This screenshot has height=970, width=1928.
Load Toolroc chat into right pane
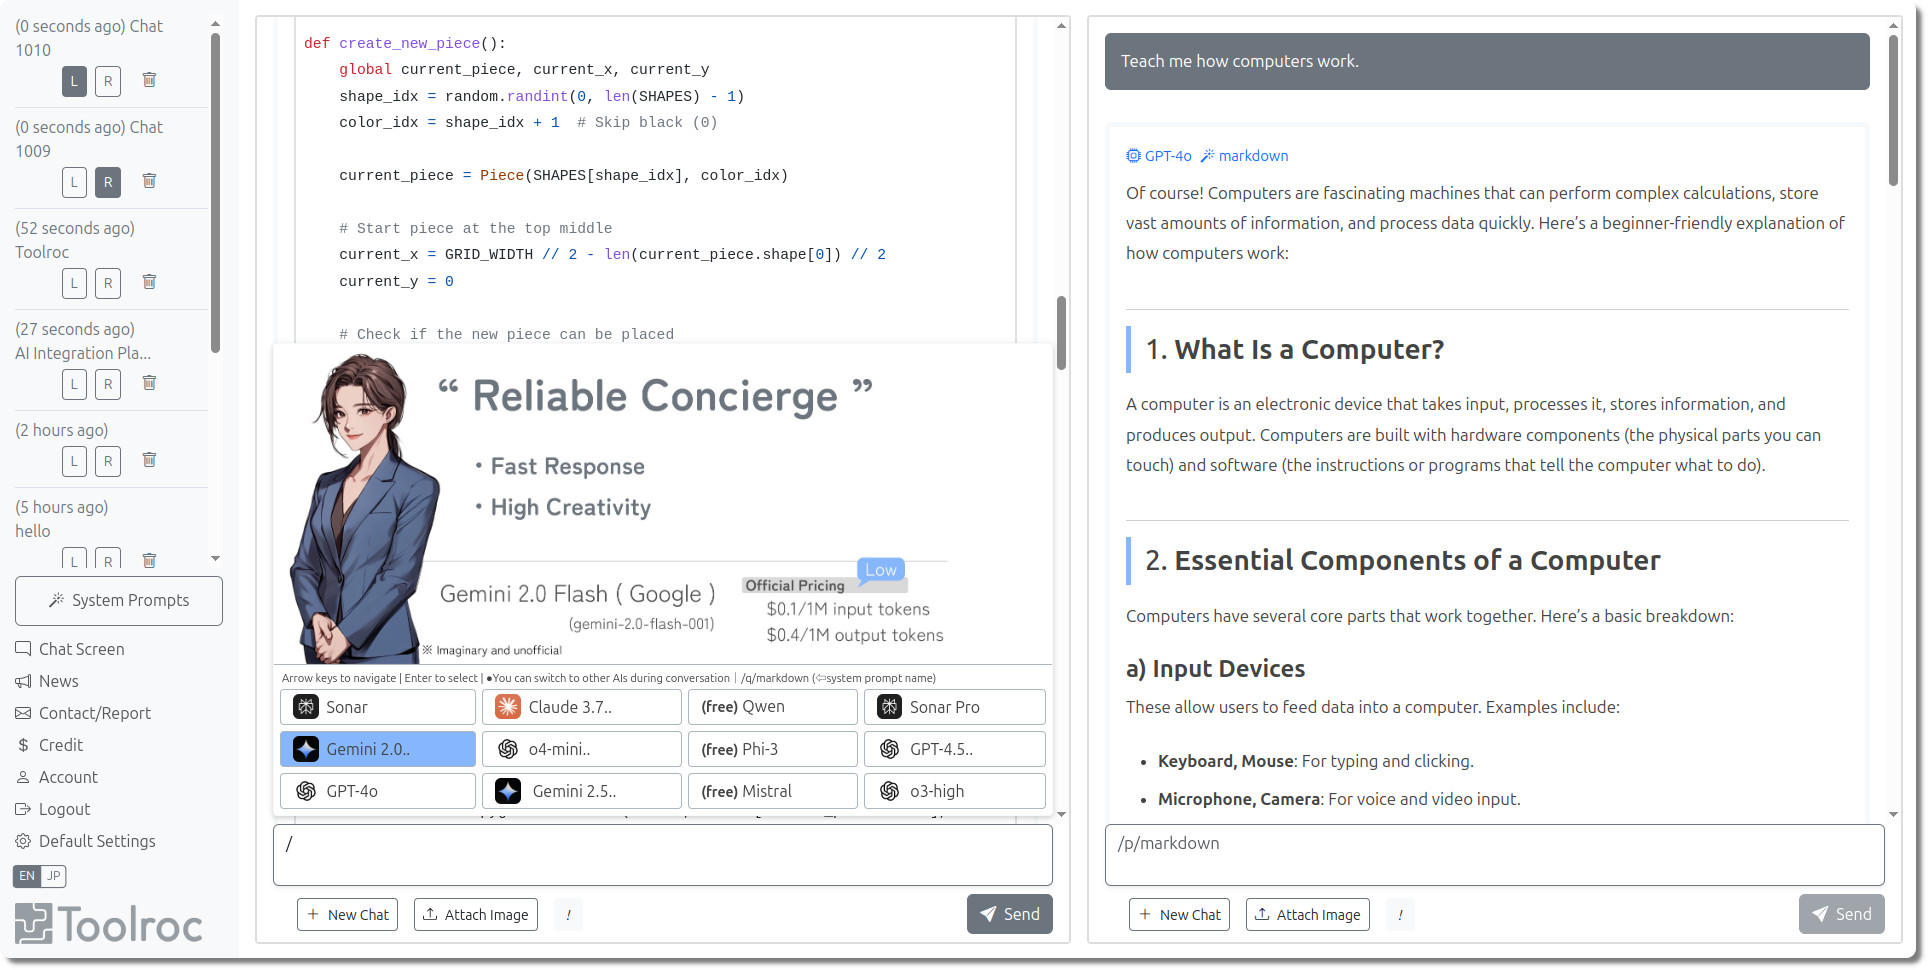pos(108,283)
